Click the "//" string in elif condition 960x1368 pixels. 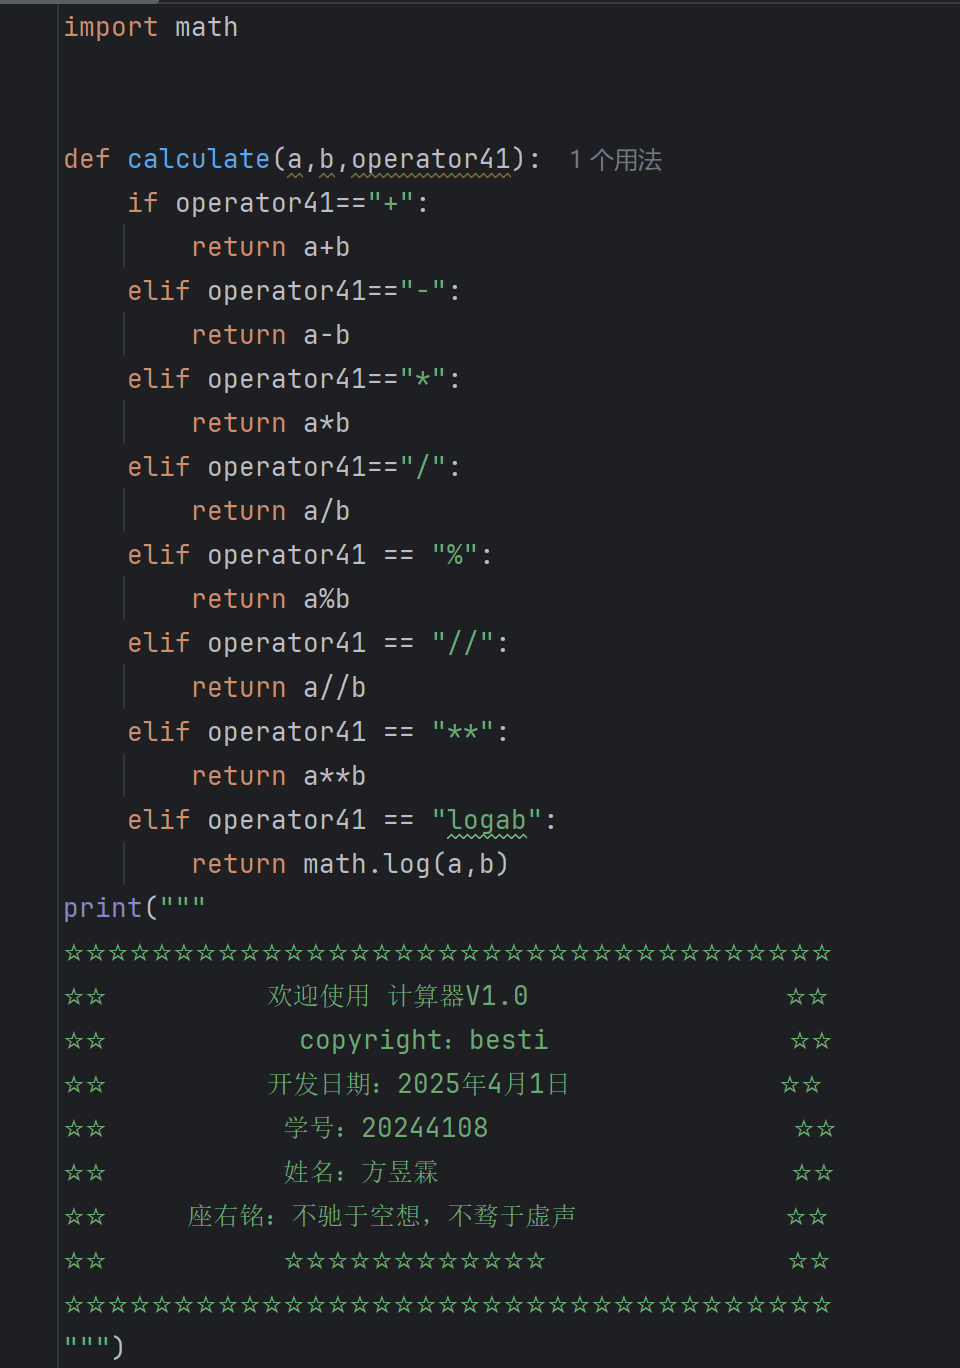[x=462, y=643]
